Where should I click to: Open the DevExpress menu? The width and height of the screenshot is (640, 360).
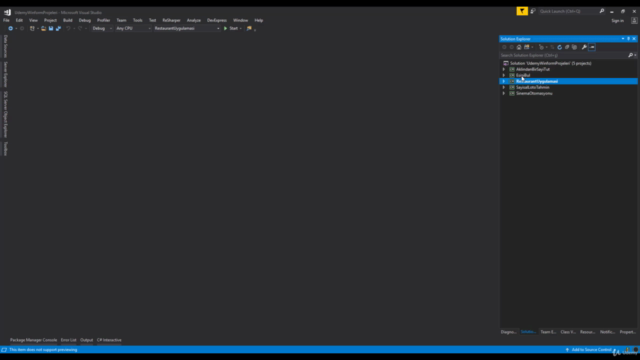tap(216, 20)
